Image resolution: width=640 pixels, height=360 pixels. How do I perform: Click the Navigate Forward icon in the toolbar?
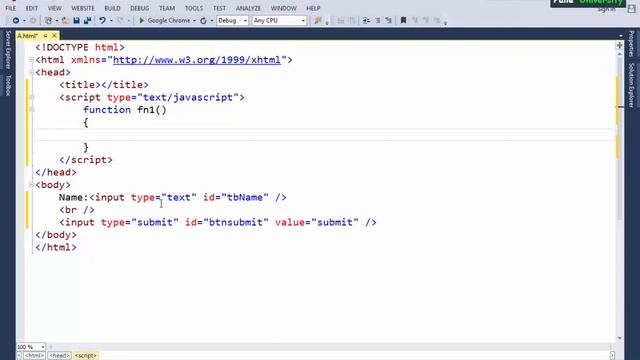pos(33,20)
